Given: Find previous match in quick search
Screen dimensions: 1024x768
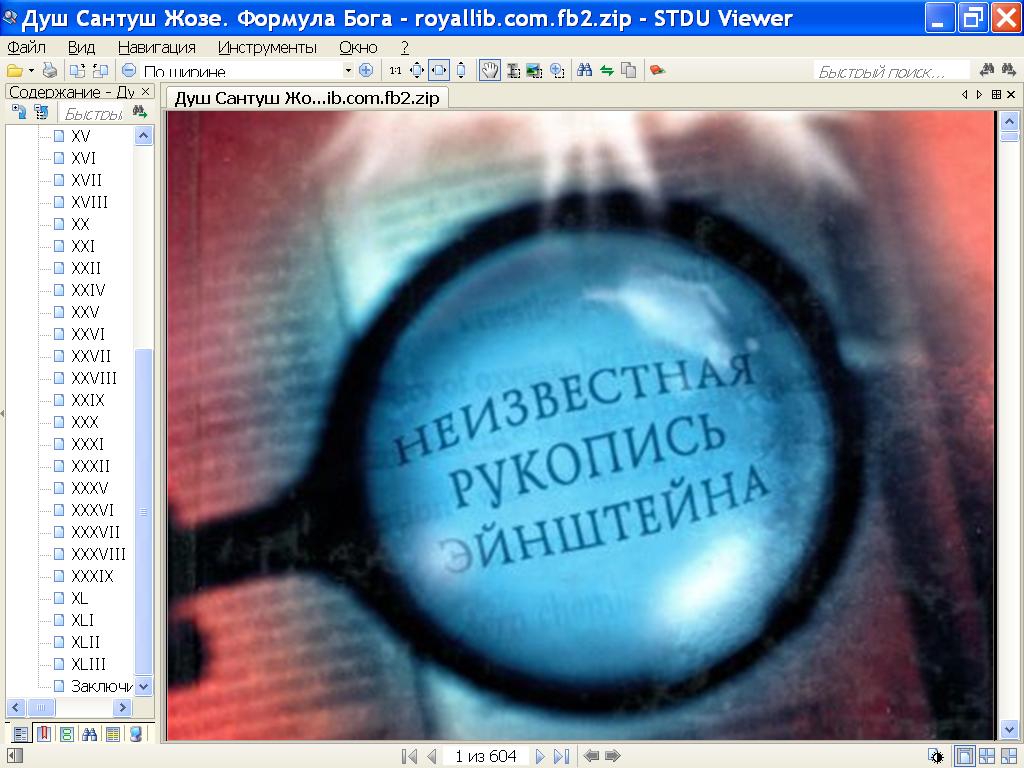Looking at the screenshot, I should (987, 71).
